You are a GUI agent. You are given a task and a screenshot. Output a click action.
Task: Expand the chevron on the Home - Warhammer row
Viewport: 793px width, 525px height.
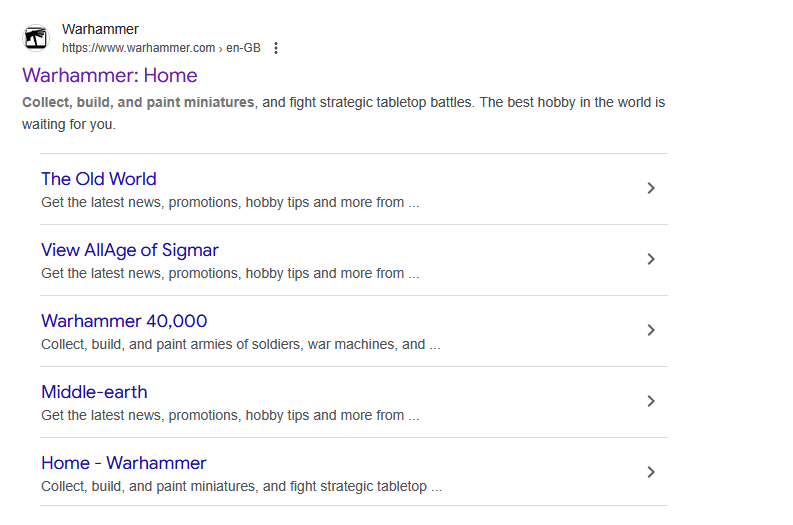(x=651, y=472)
